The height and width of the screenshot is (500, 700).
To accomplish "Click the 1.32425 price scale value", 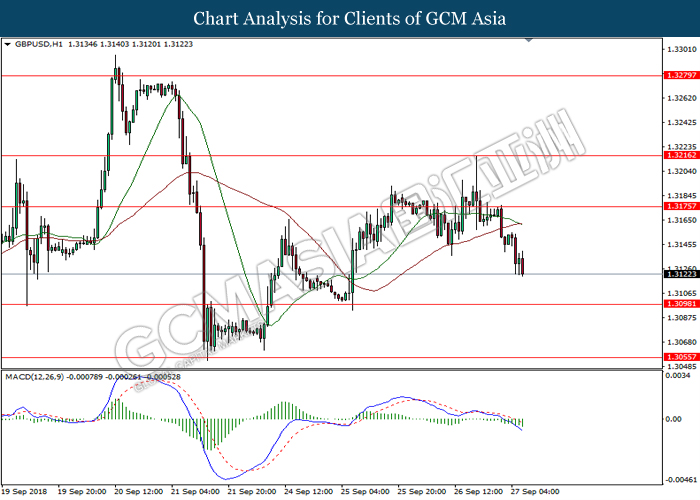I will click(682, 122).
